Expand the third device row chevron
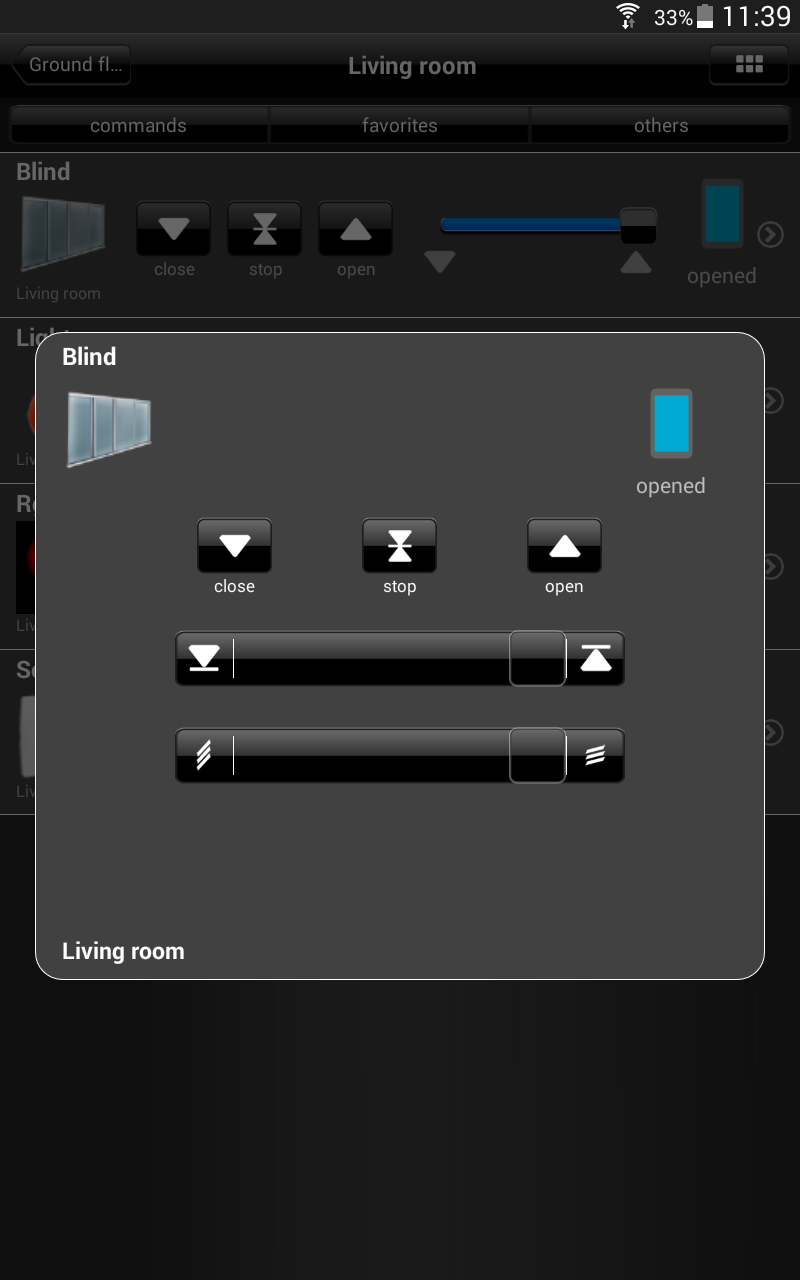The height and width of the screenshot is (1280, 800). click(772, 567)
